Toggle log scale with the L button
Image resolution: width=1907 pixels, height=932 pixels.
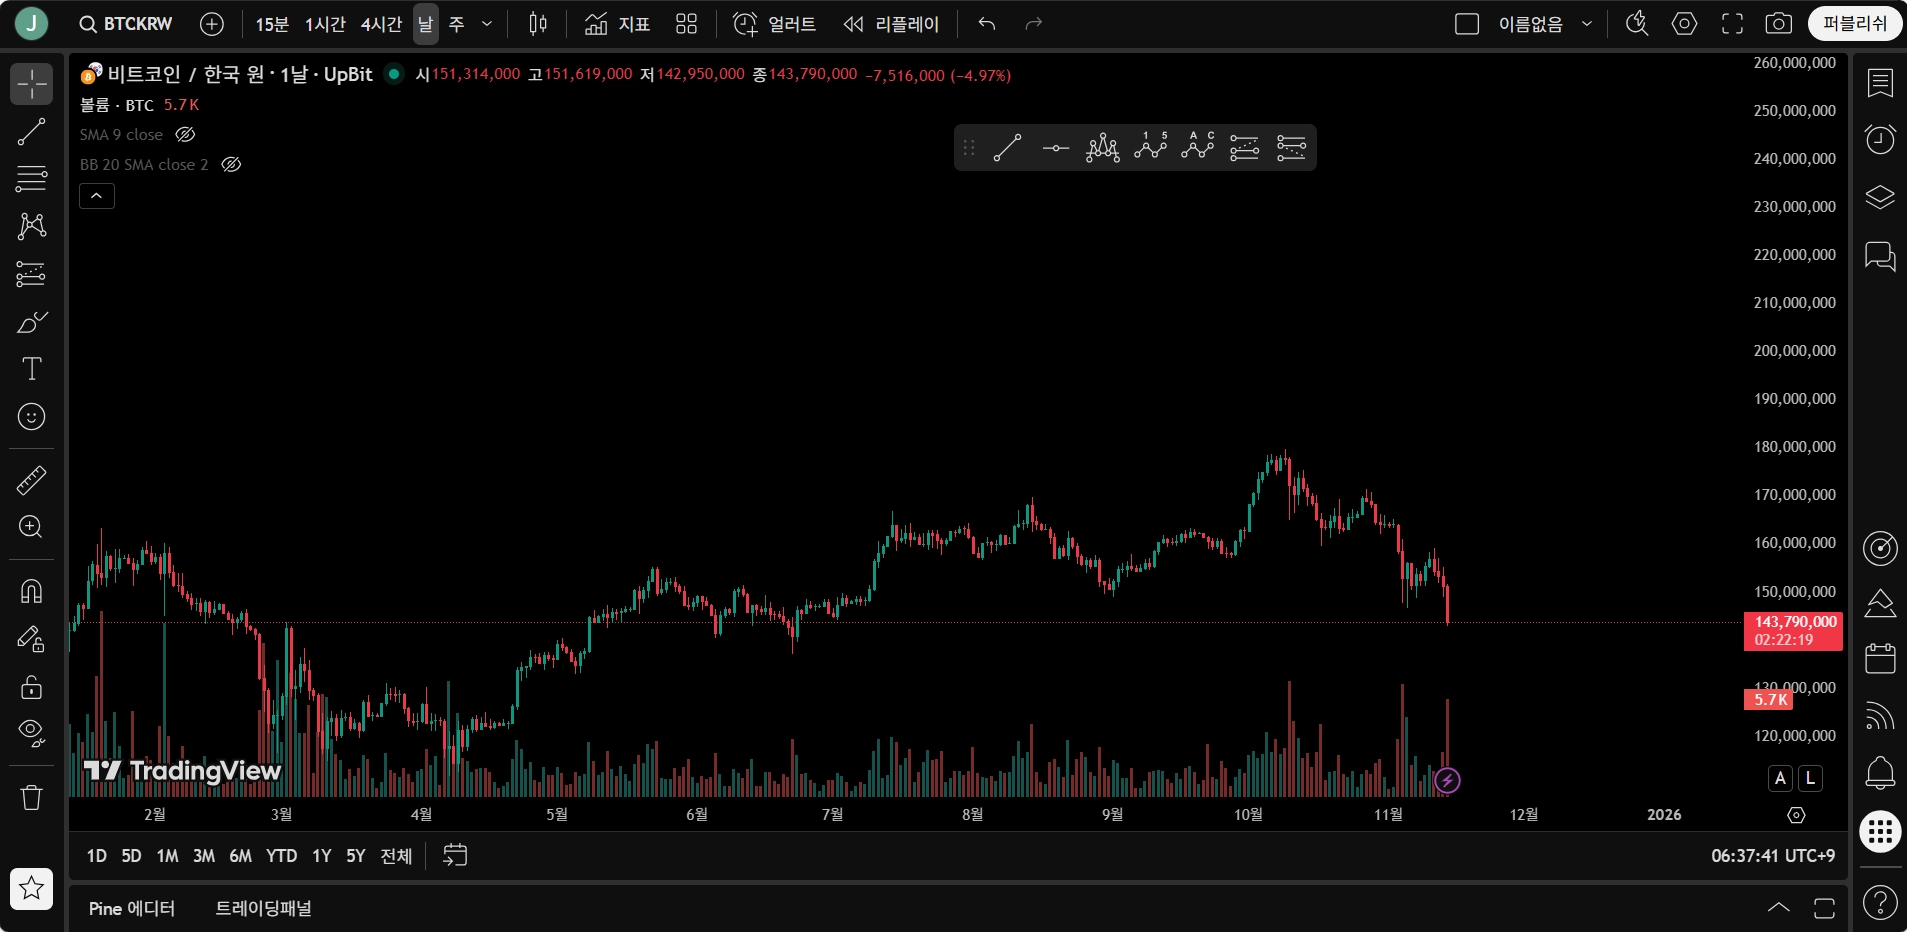[x=1810, y=778]
